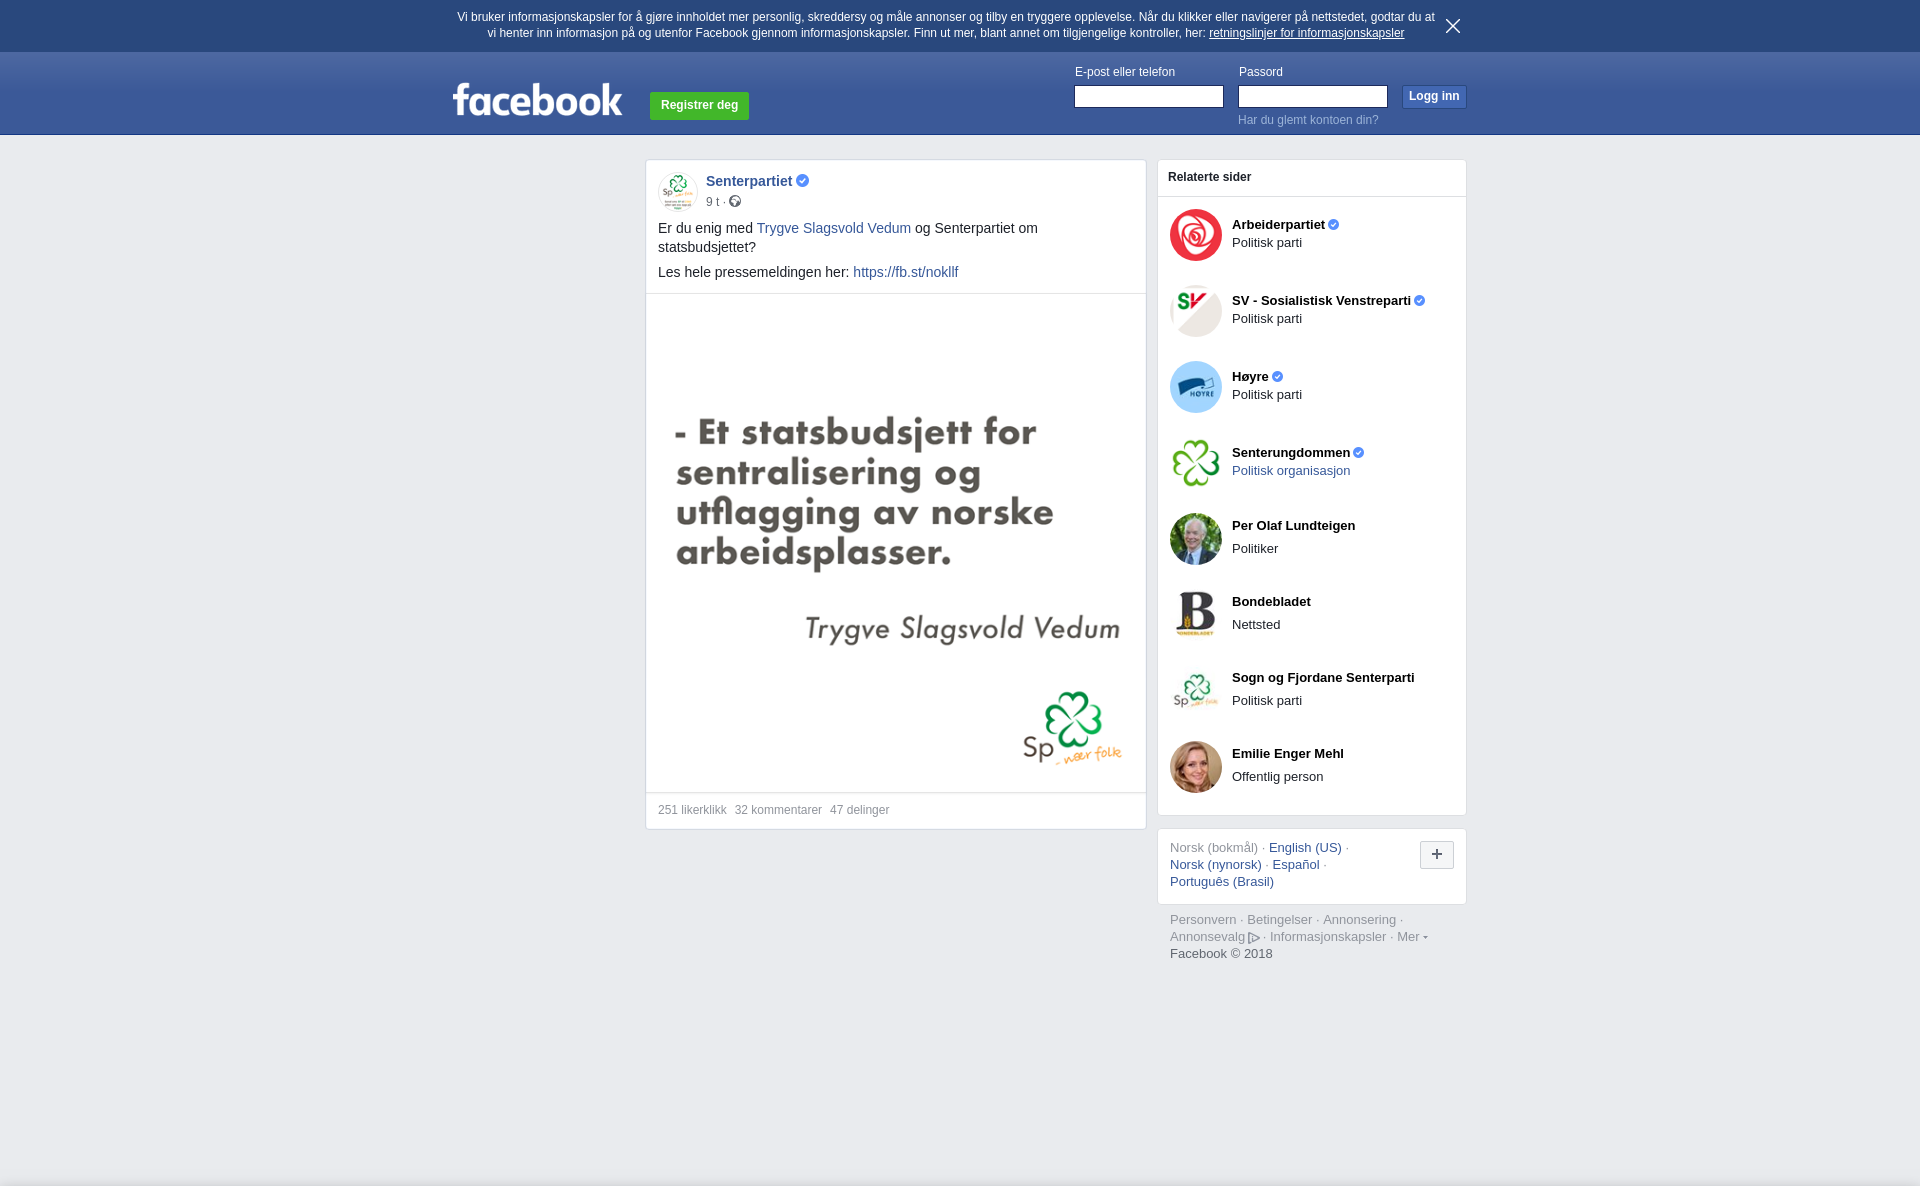
Task: Click the Politisk organisasjon category link
Action: tap(1291, 471)
